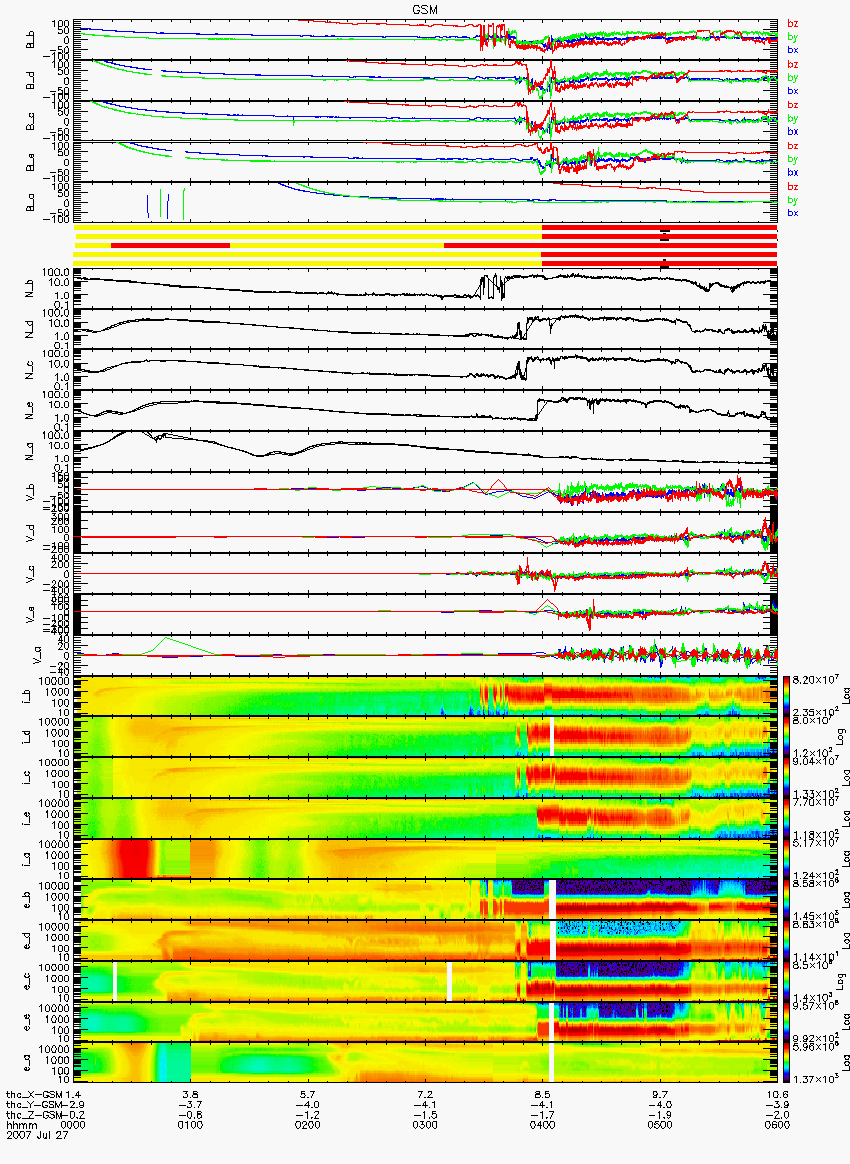The width and height of the screenshot is (850, 1164).
Task: Click the by legend of B_b panel
Action: pos(793,37)
